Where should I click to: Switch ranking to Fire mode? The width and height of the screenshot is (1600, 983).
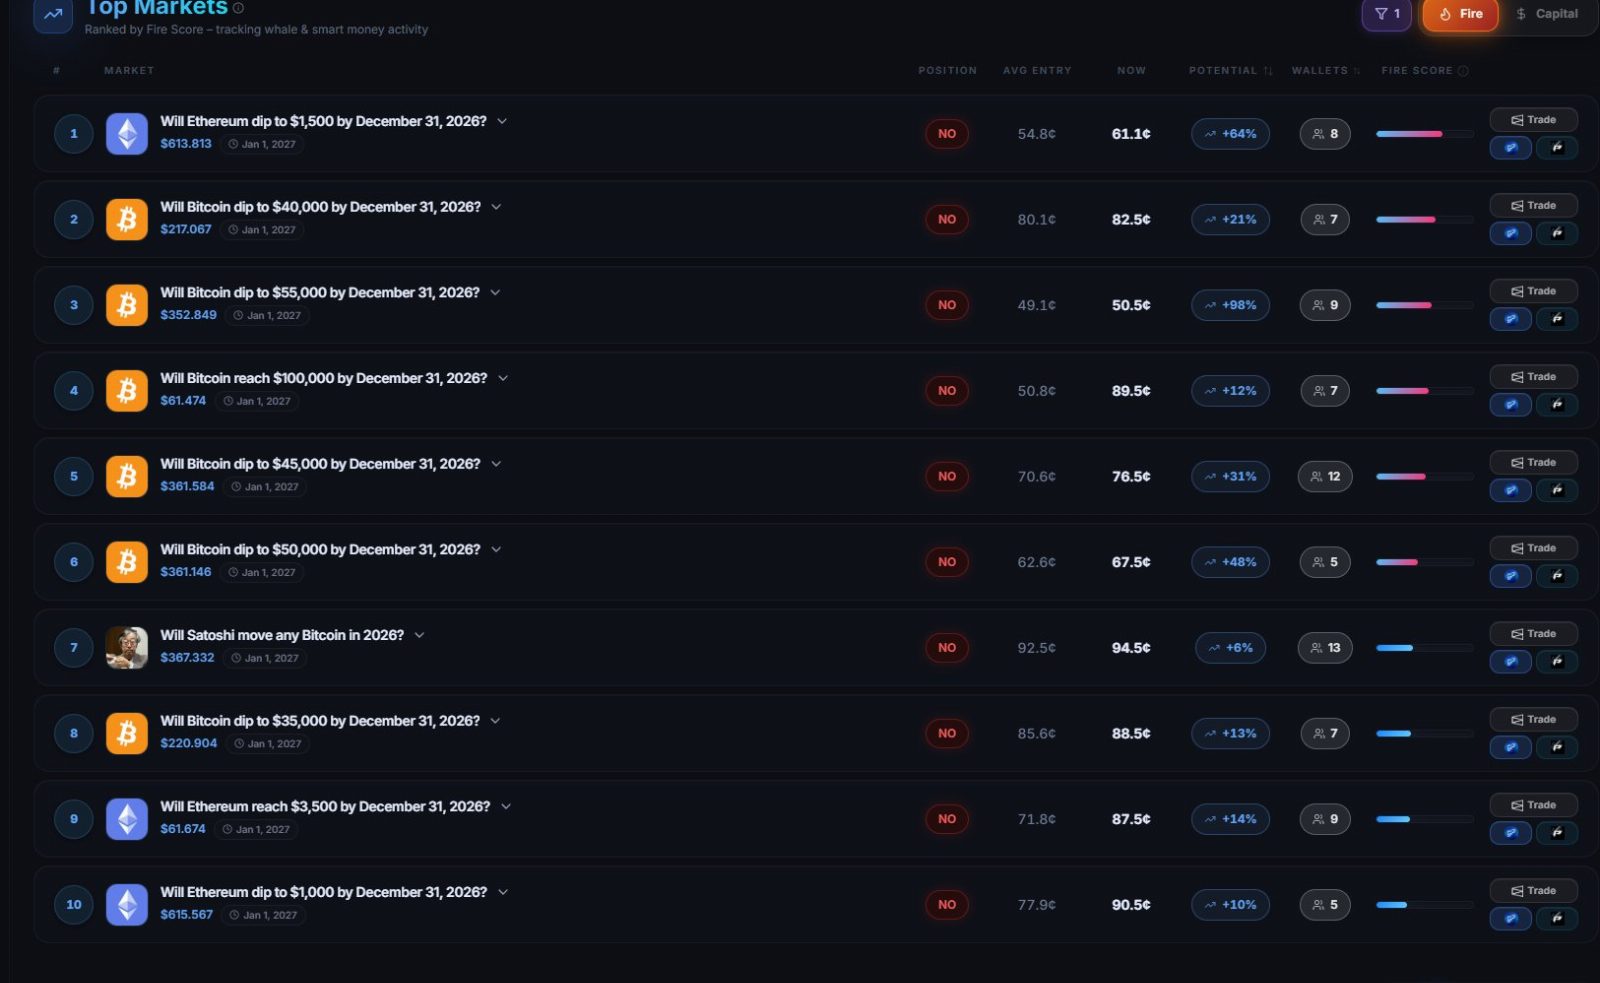(1460, 14)
